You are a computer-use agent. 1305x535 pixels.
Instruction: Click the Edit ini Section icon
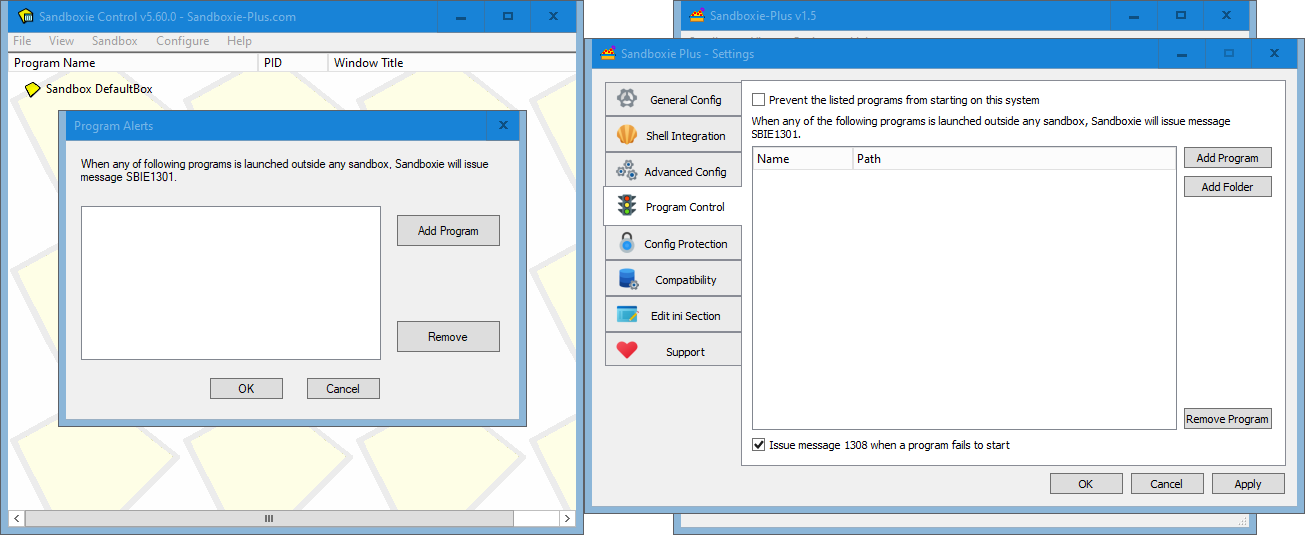(627, 315)
